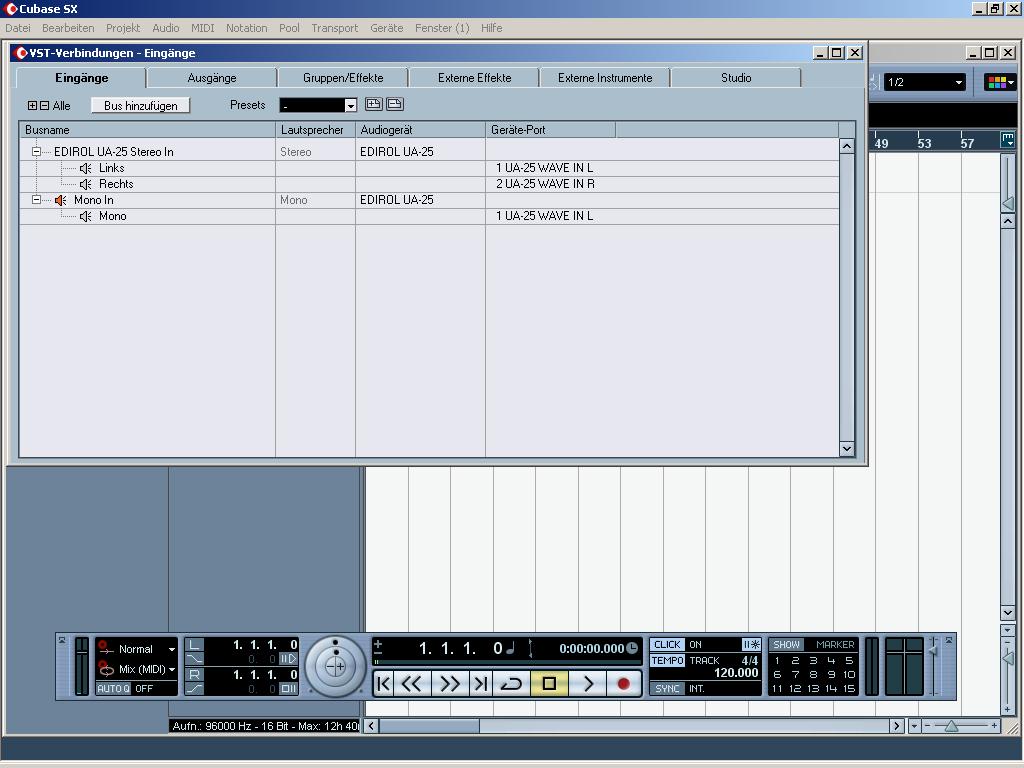The height and width of the screenshot is (768, 1024).
Task: Toggle the precount icon next to CLICK
Action: tap(751, 645)
